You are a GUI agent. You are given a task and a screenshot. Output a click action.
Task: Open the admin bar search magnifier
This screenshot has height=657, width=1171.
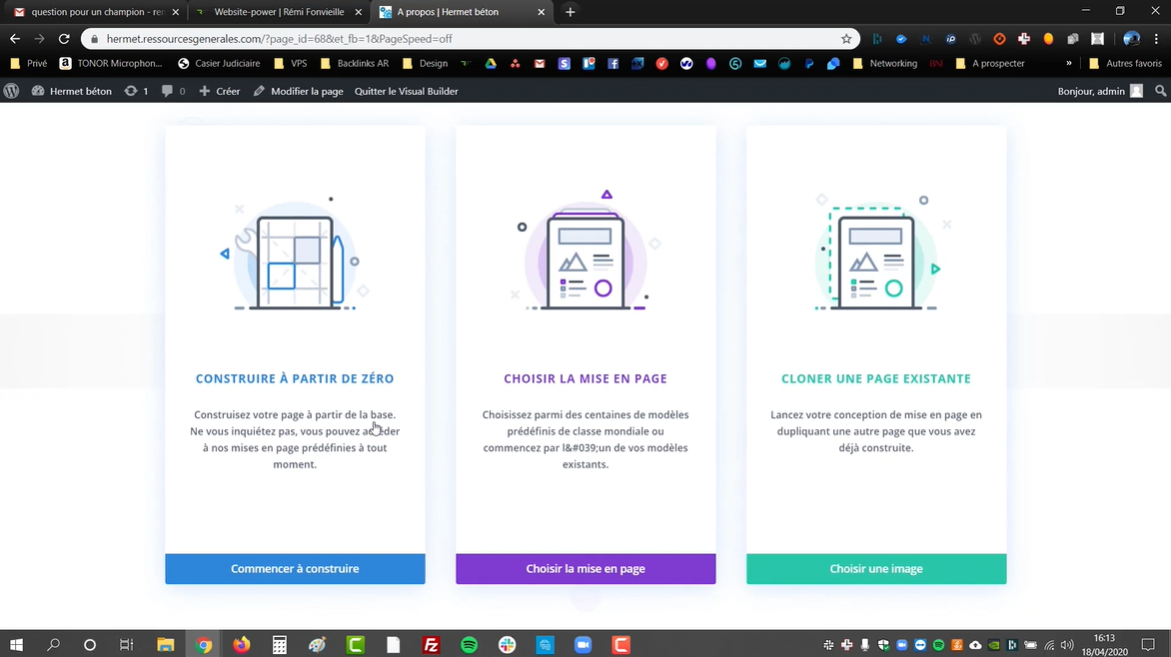tap(1160, 91)
